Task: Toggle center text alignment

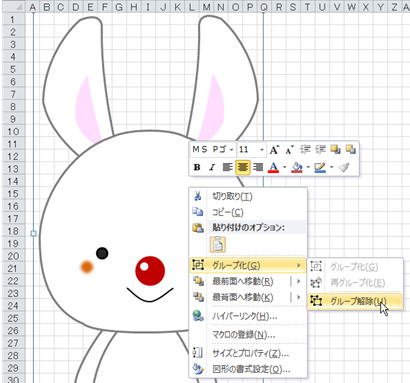Action: pos(243,167)
